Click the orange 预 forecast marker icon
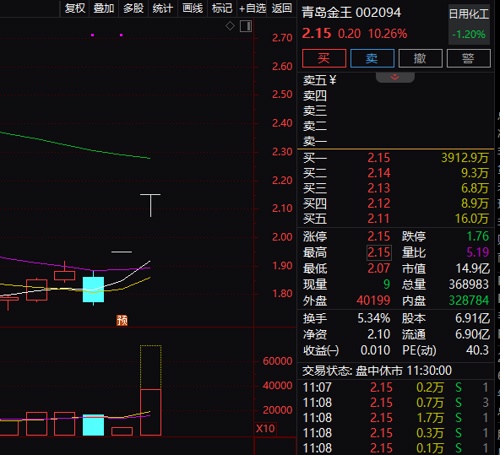This screenshot has width=500, height=455. coord(122,320)
